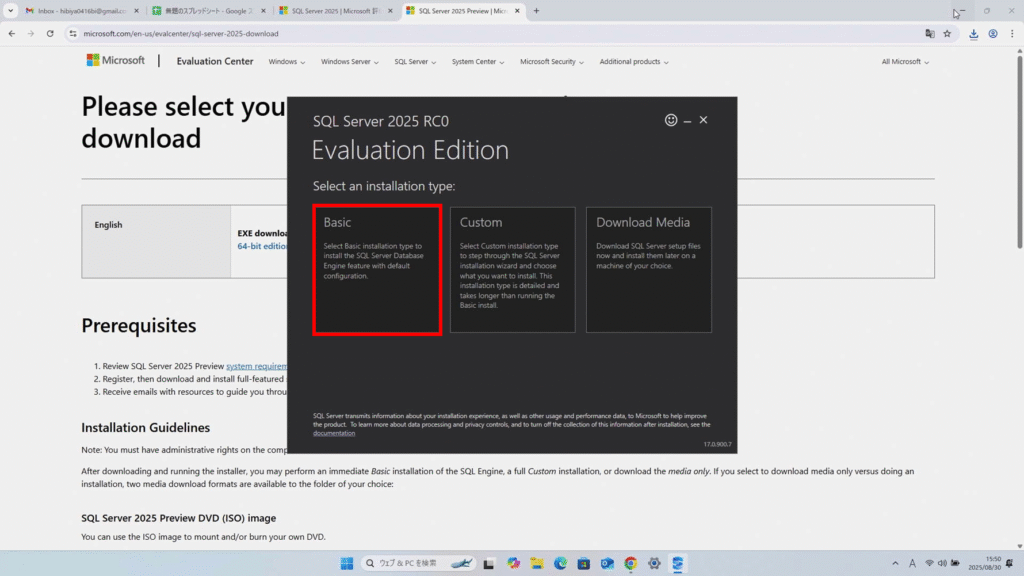Open Task View on the taskbar
This screenshot has height=576, width=1024.
tap(488, 564)
